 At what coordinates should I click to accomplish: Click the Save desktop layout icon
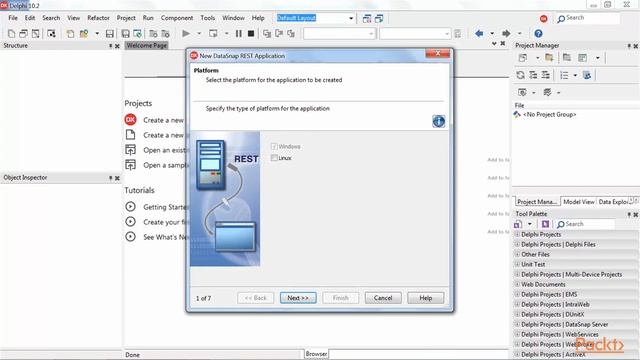pos(367,18)
